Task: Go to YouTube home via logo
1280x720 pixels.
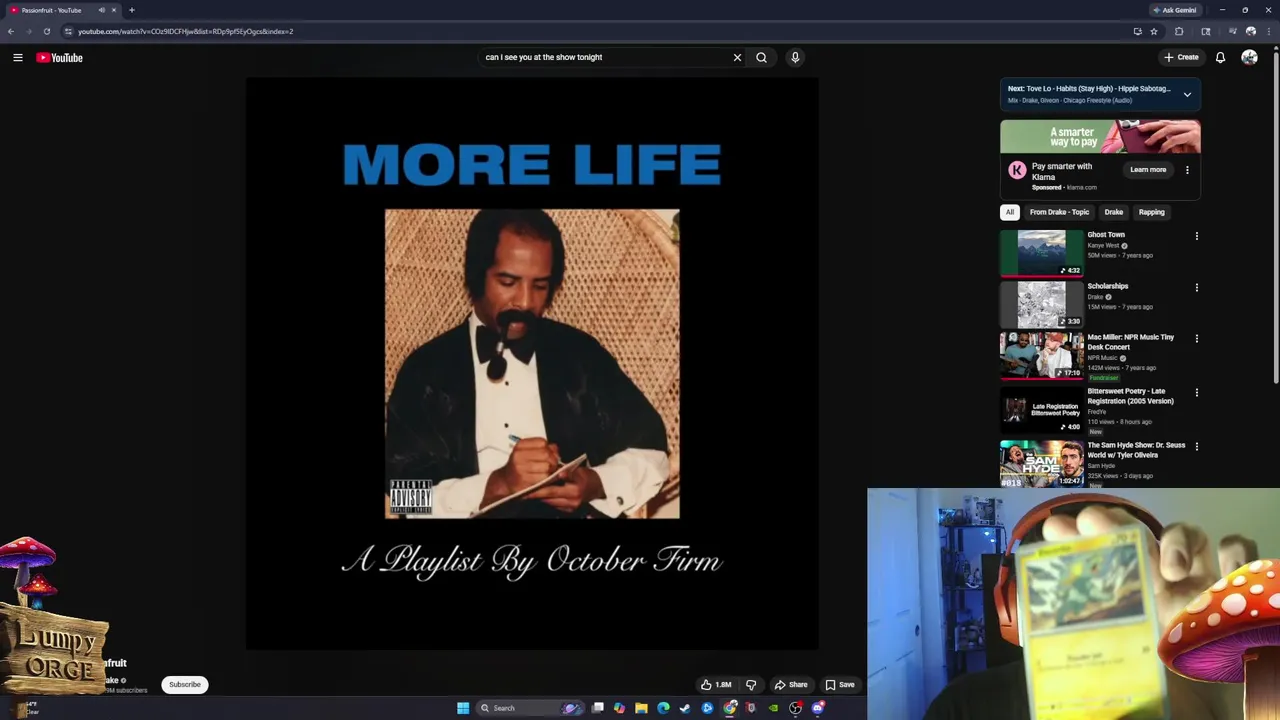Action: click(60, 57)
